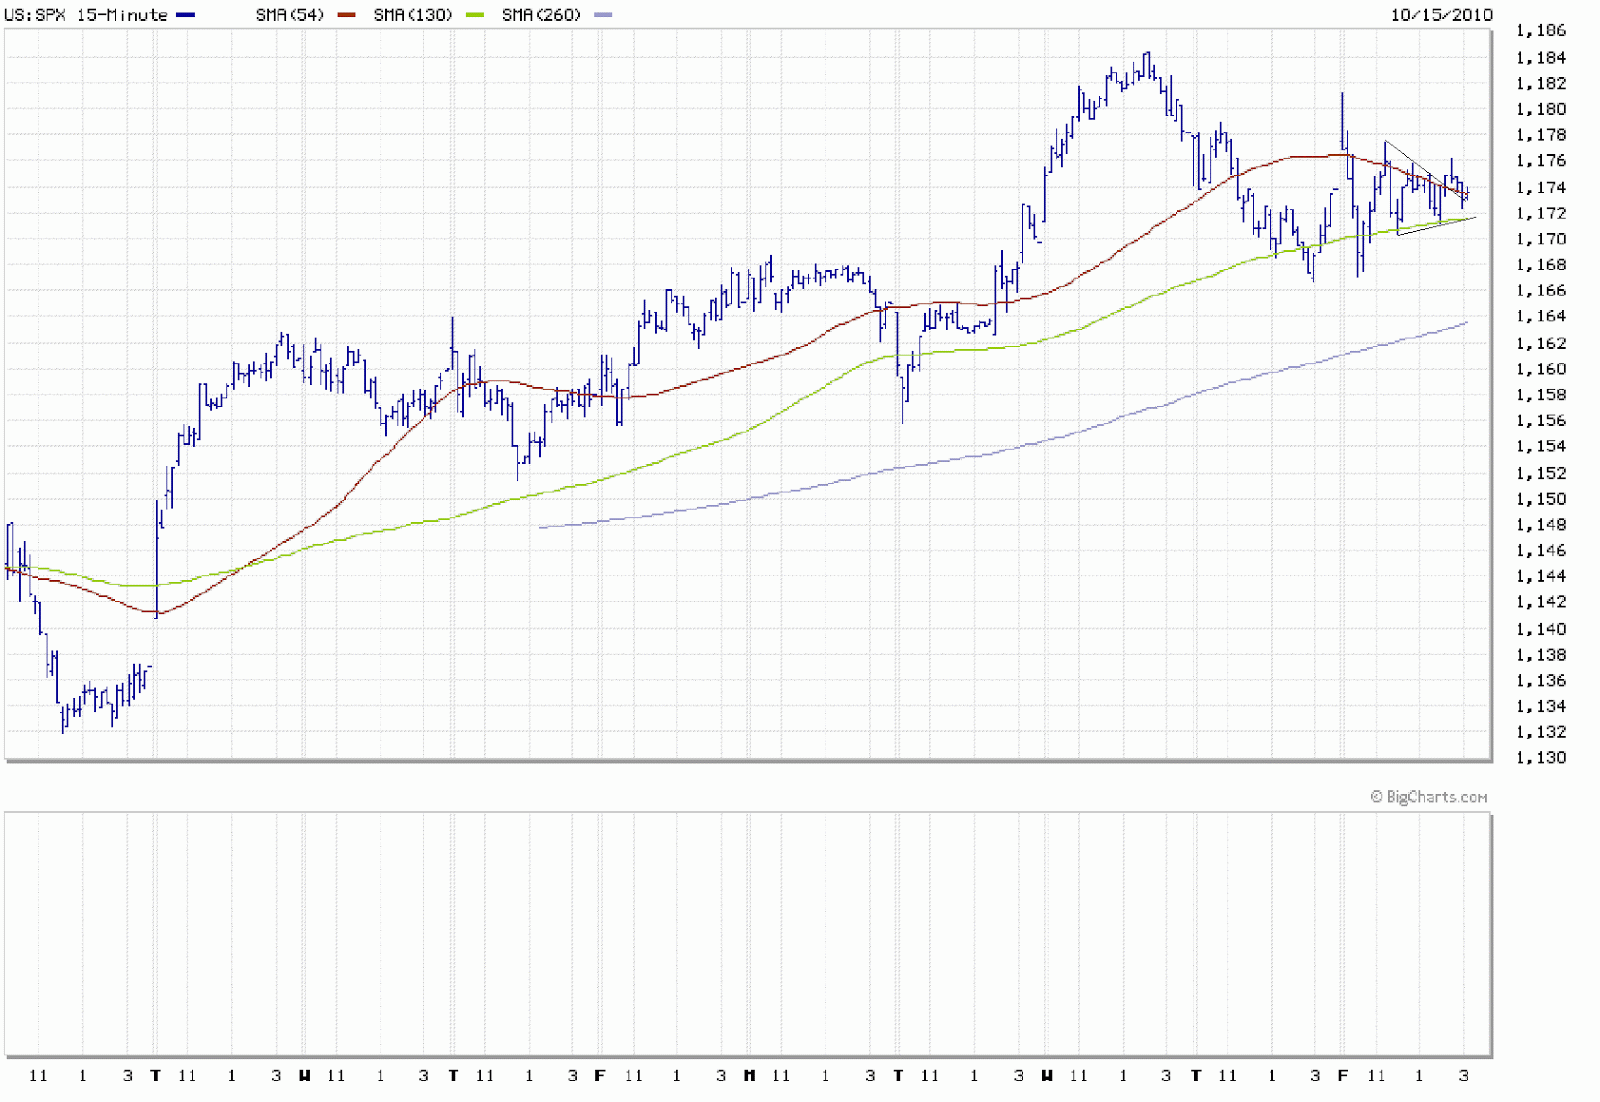Click the 1,182 price axis label

click(1541, 84)
